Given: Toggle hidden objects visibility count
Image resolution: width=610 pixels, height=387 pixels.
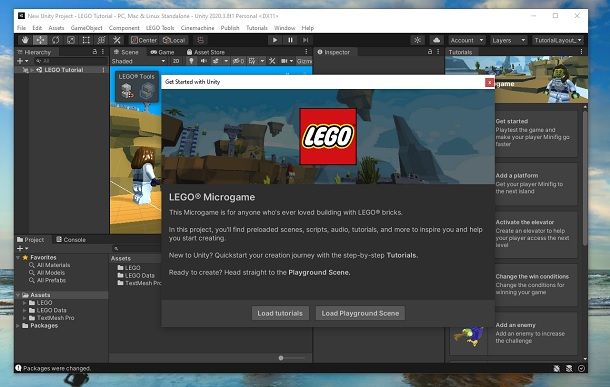Looking at the screenshot, I should [238, 61].
